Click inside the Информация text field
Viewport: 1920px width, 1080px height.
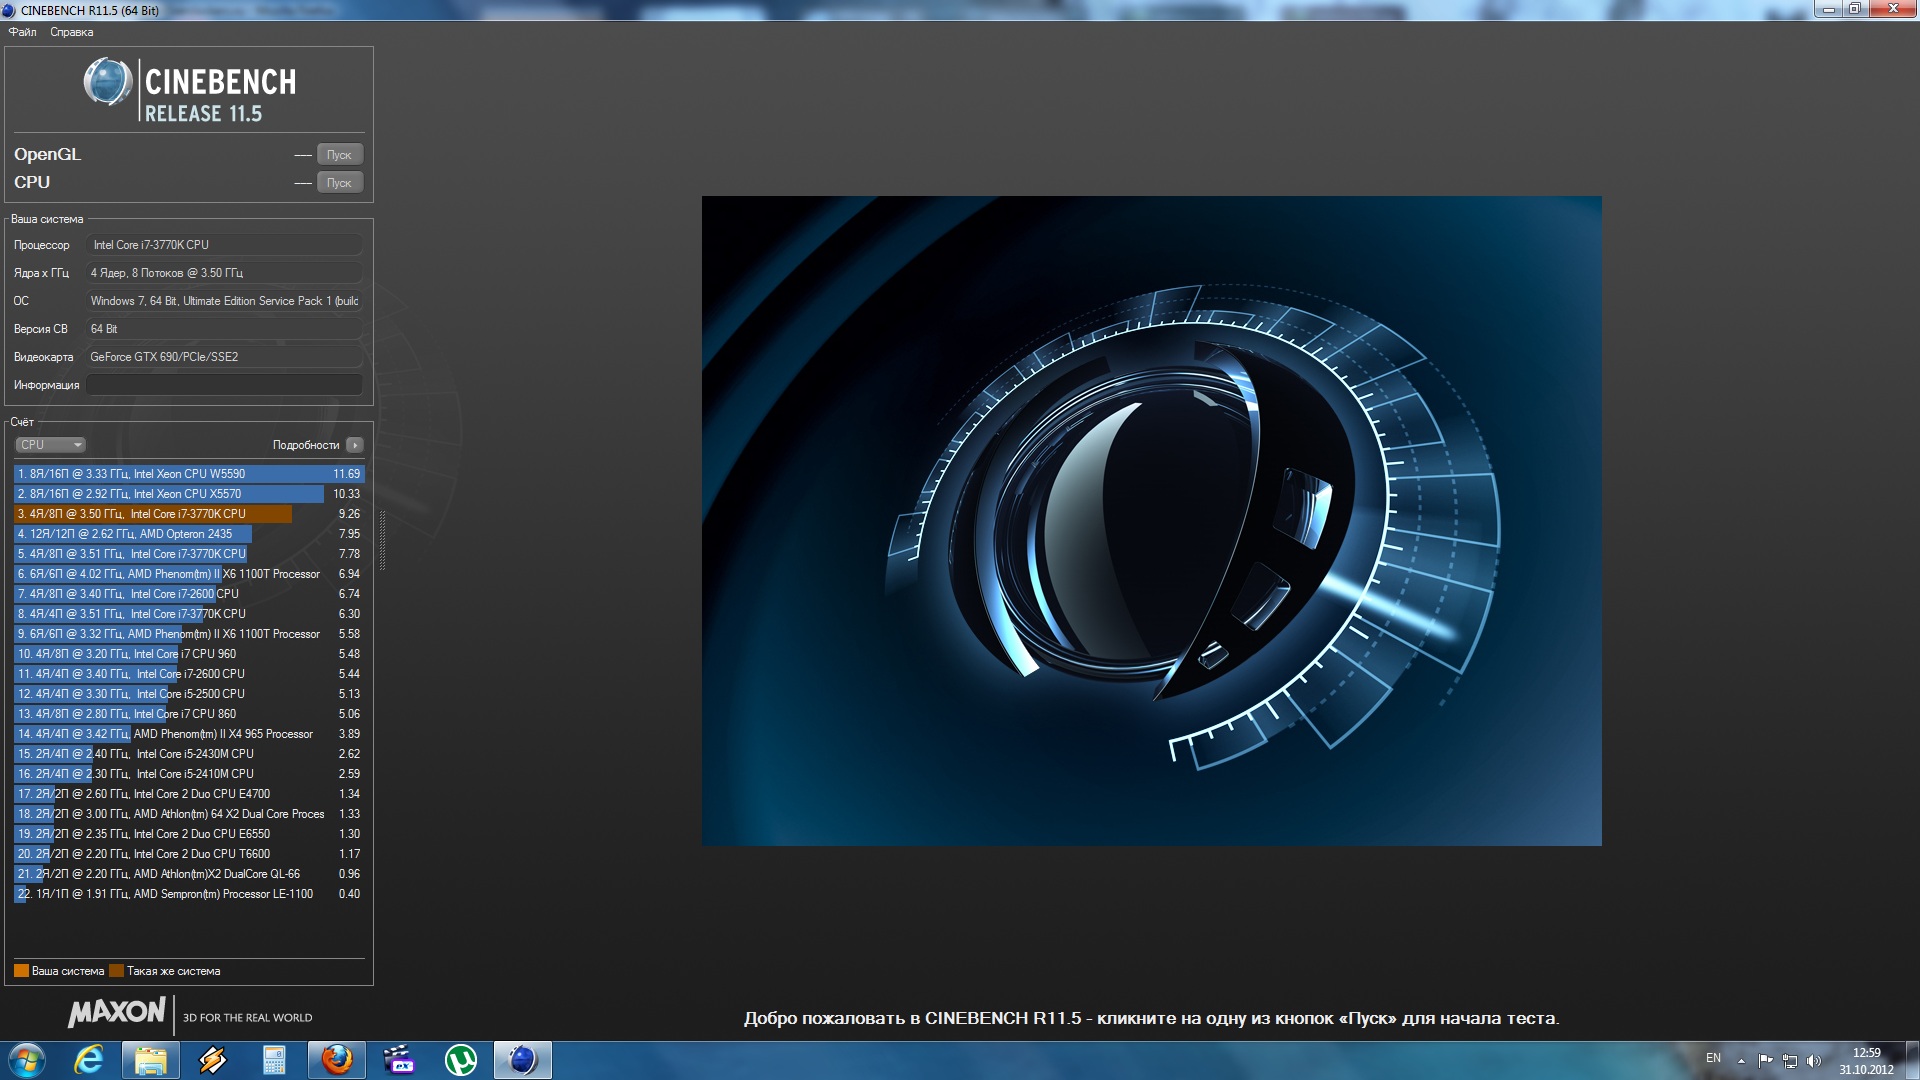pyautogui.click(x=224, y=385)
